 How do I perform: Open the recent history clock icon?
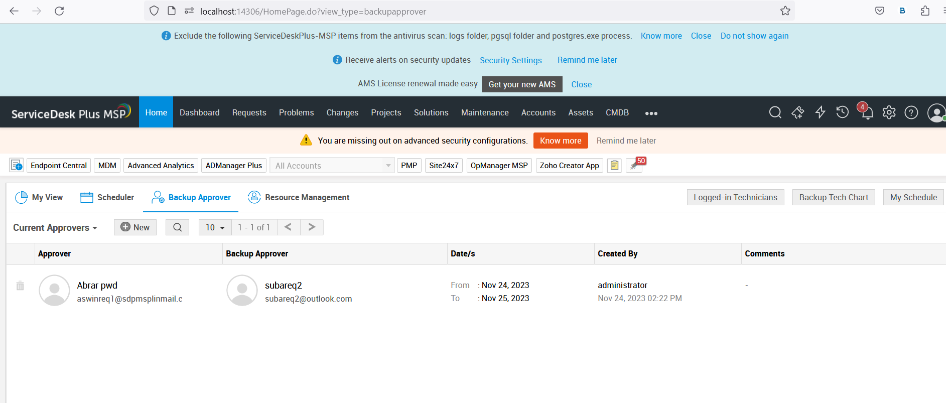click(842, 113)
